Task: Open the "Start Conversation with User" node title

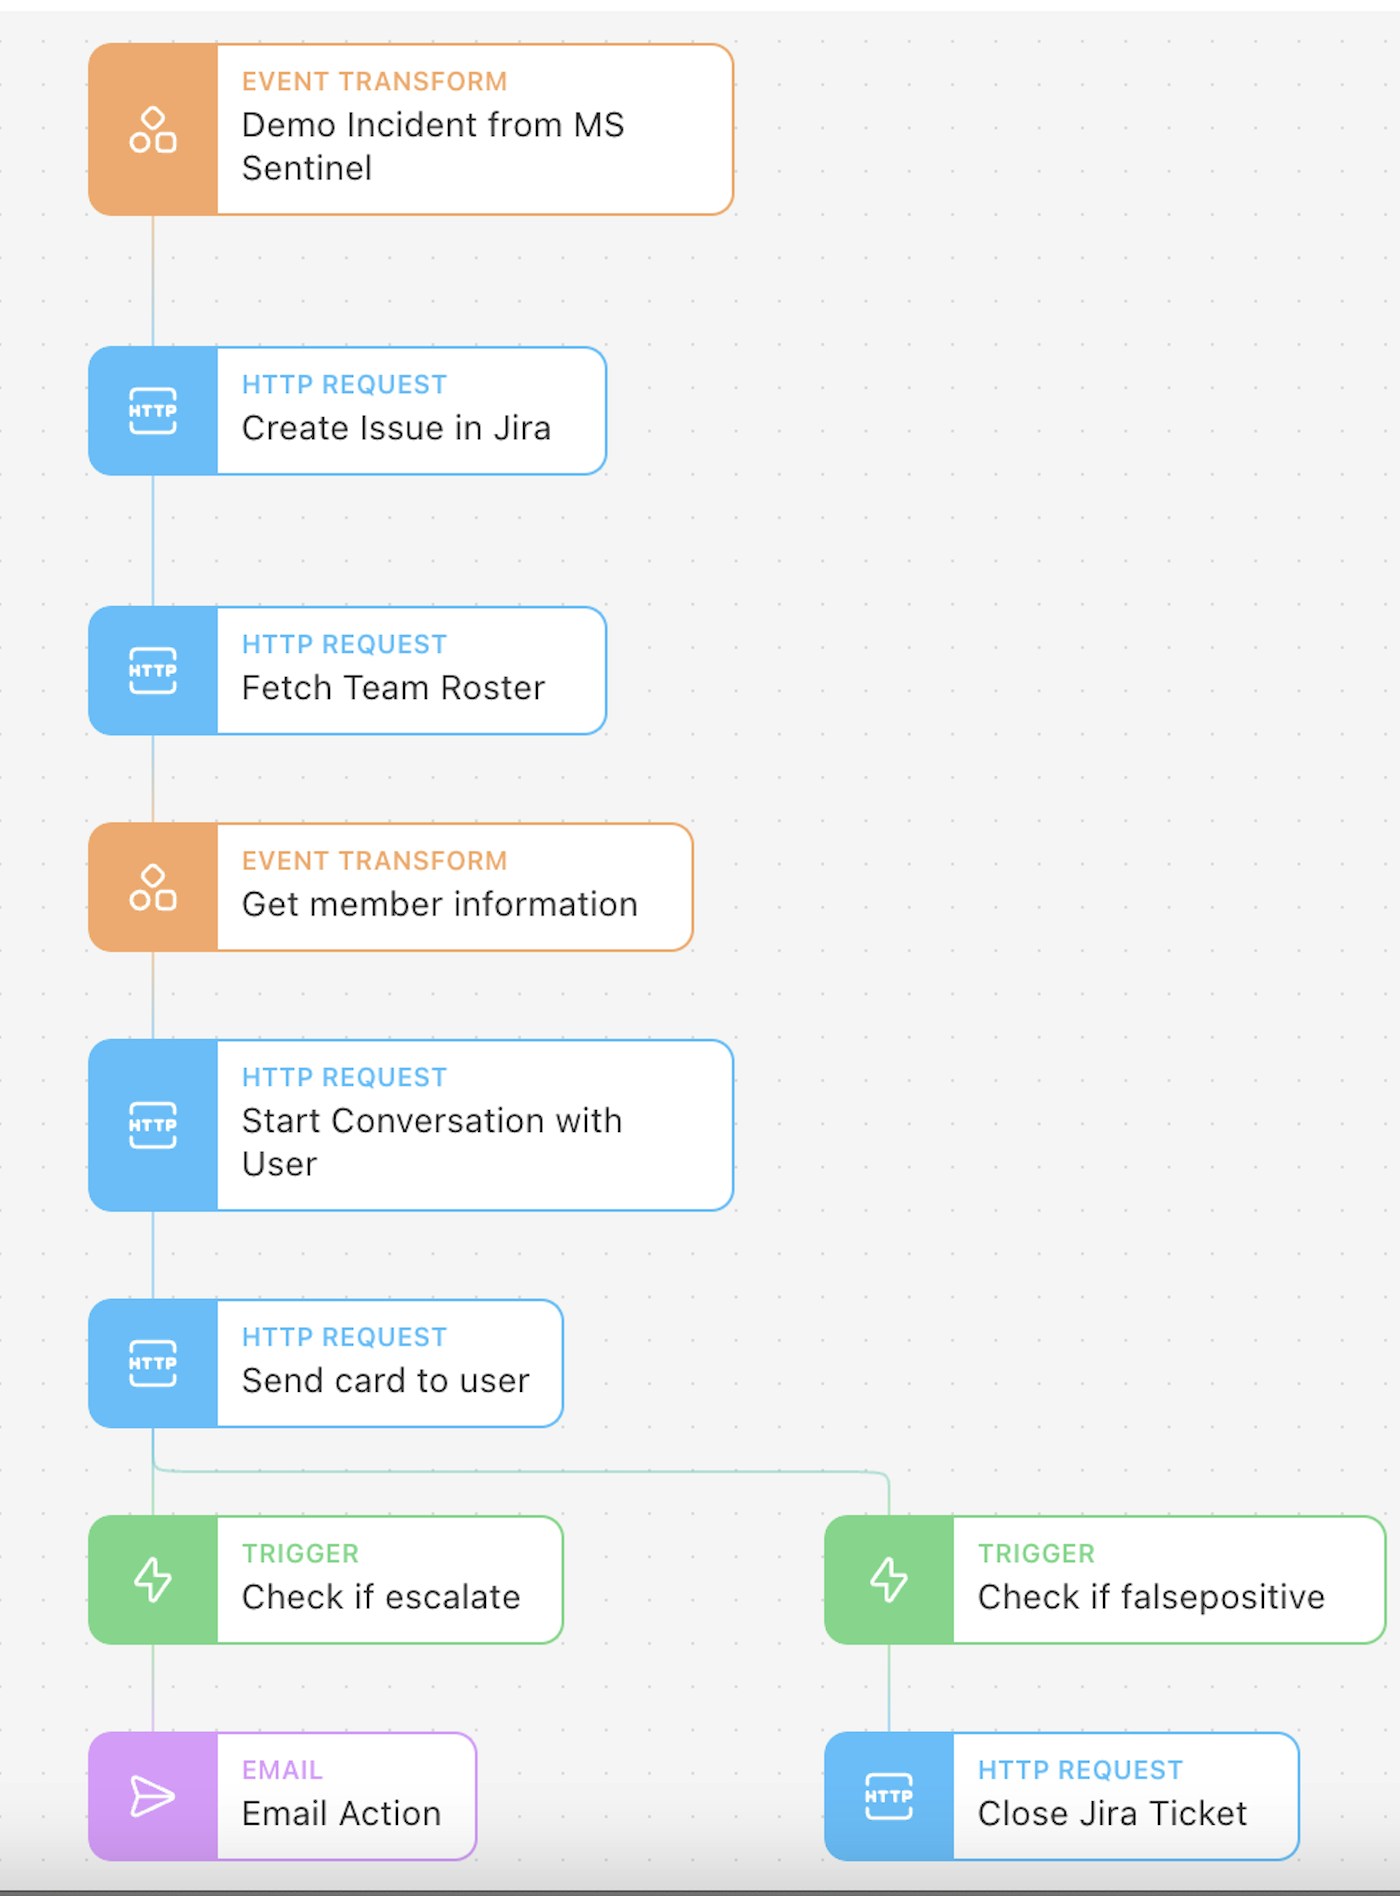Action: 431,1142
